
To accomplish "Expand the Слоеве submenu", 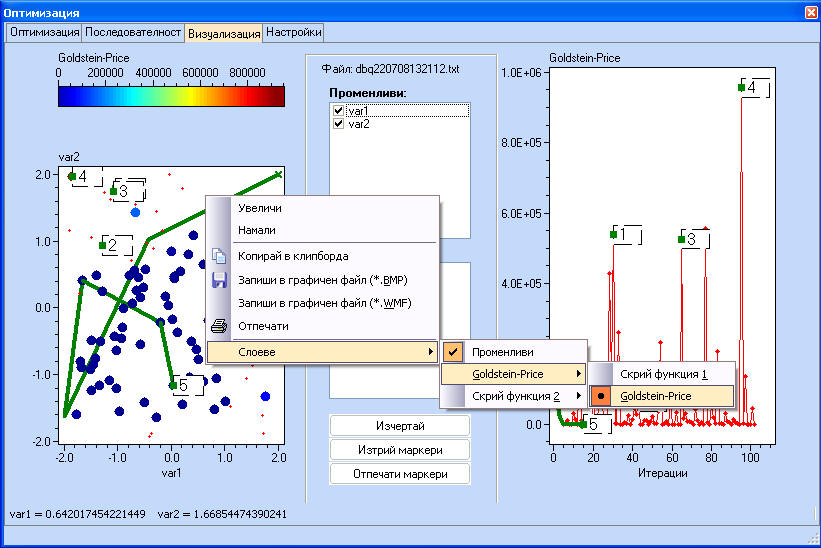I will click(x=322, y=352).
